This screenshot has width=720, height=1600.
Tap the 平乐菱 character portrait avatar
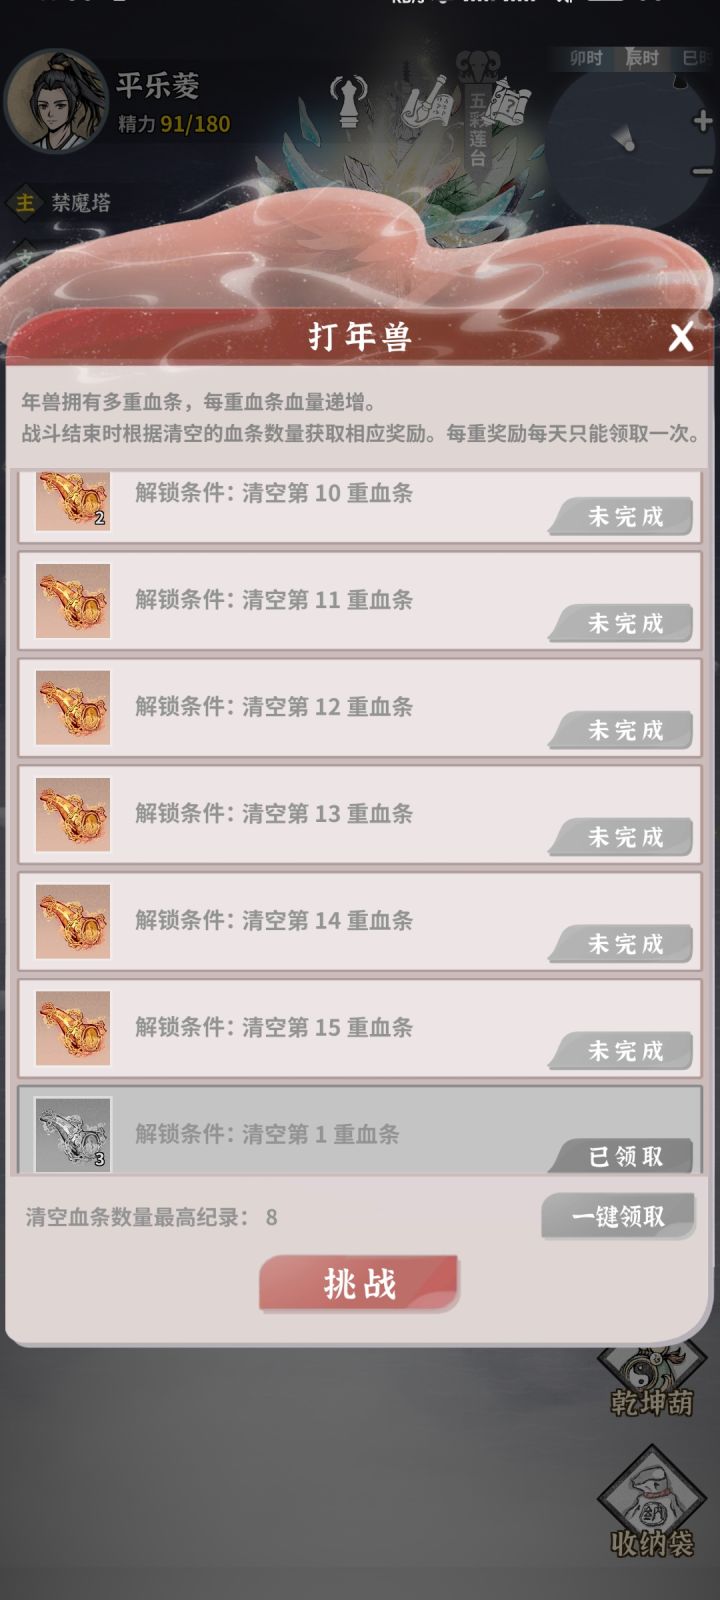[56, 101]
